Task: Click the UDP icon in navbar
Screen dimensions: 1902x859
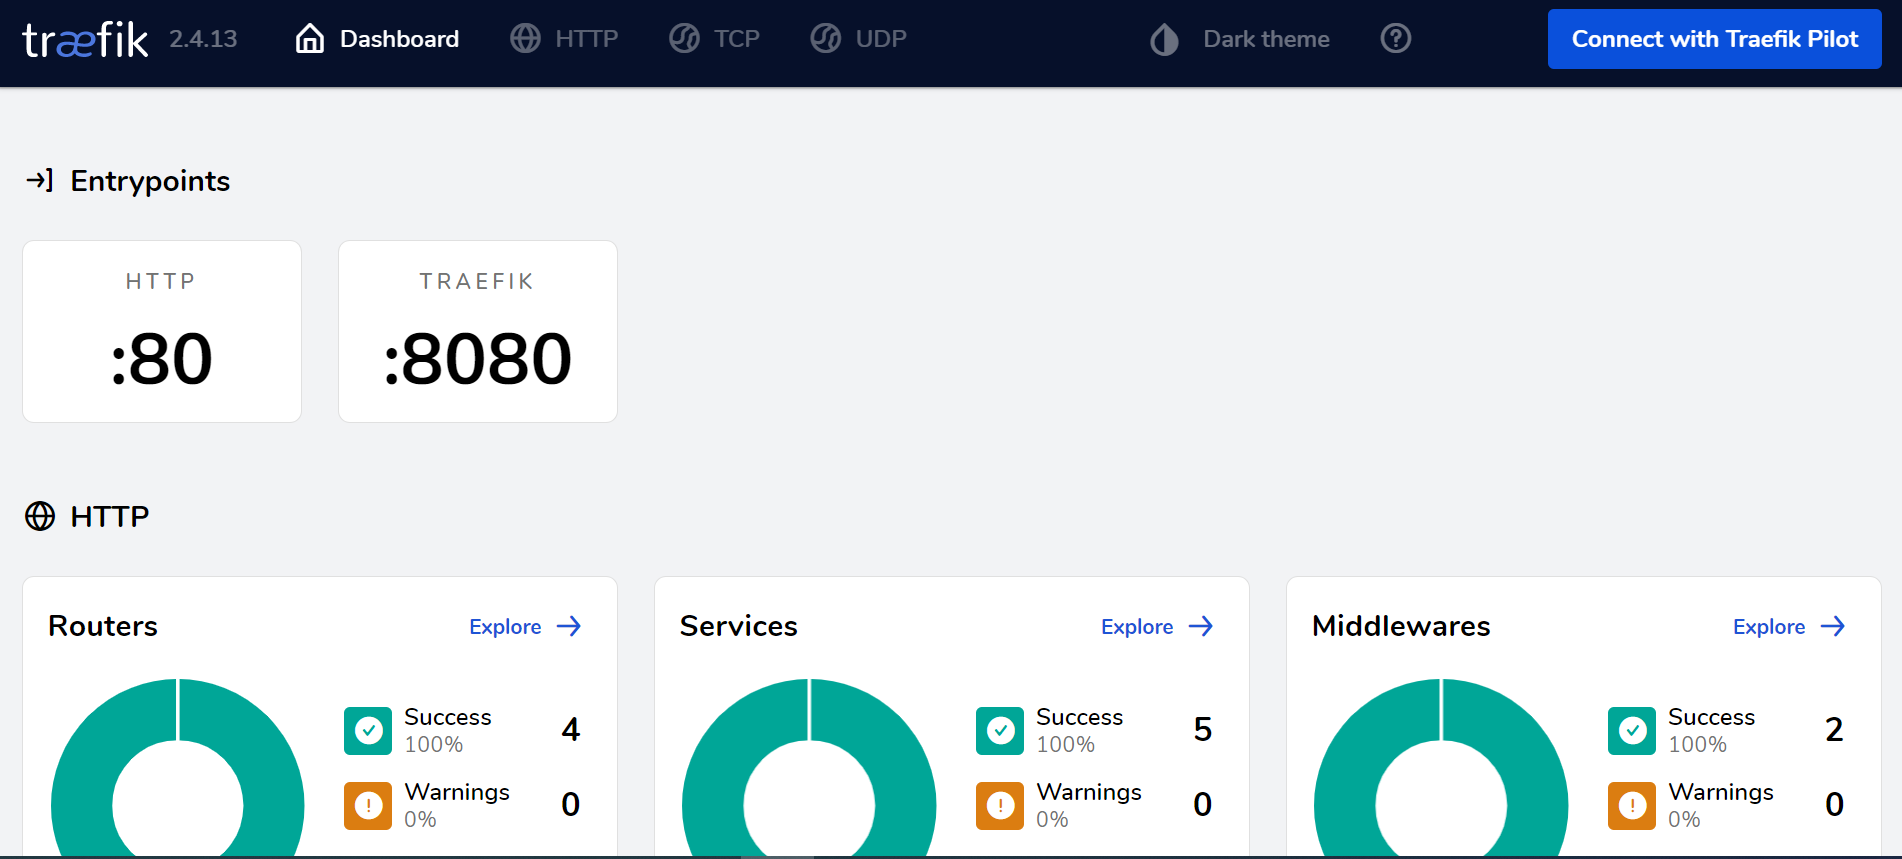Action: [825, 39]
